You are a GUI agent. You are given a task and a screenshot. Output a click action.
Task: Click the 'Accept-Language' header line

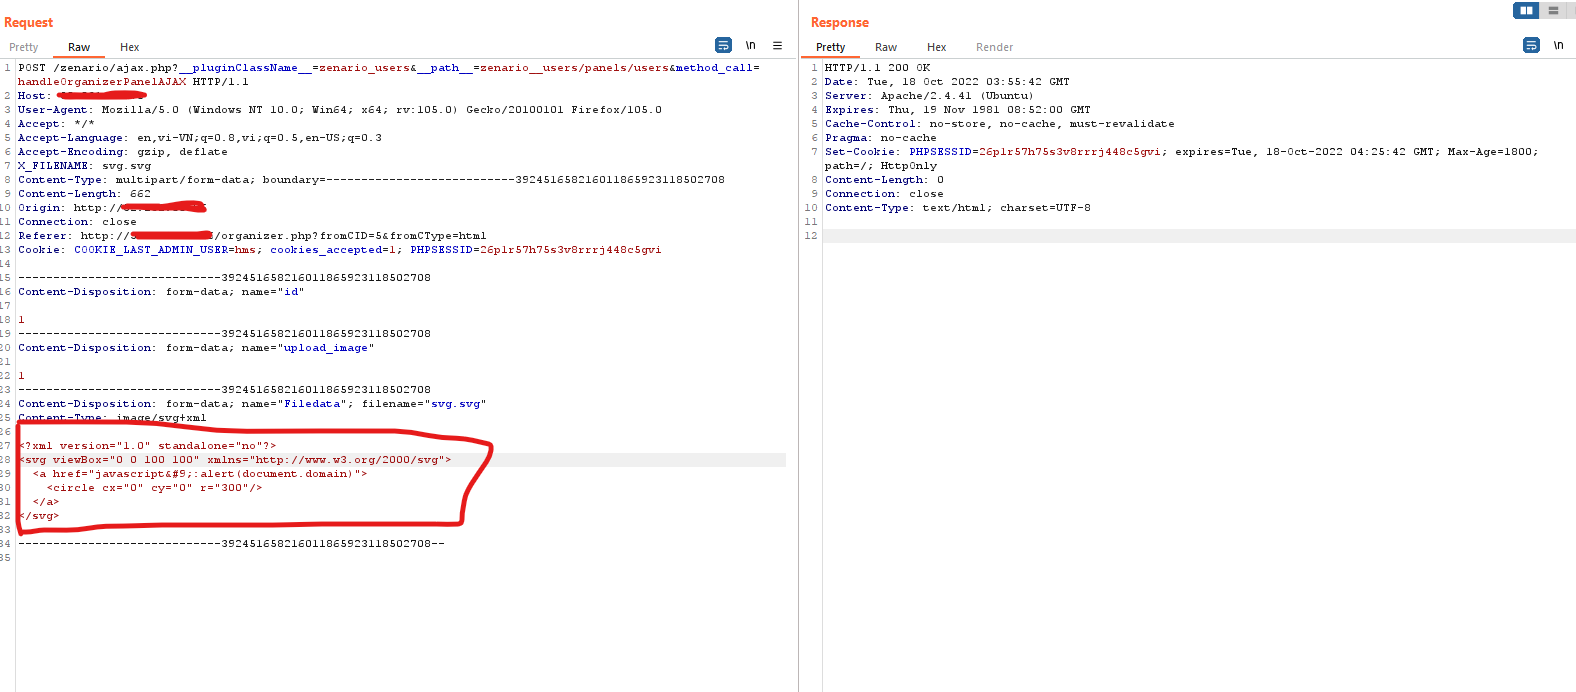(x=200, y=138)
